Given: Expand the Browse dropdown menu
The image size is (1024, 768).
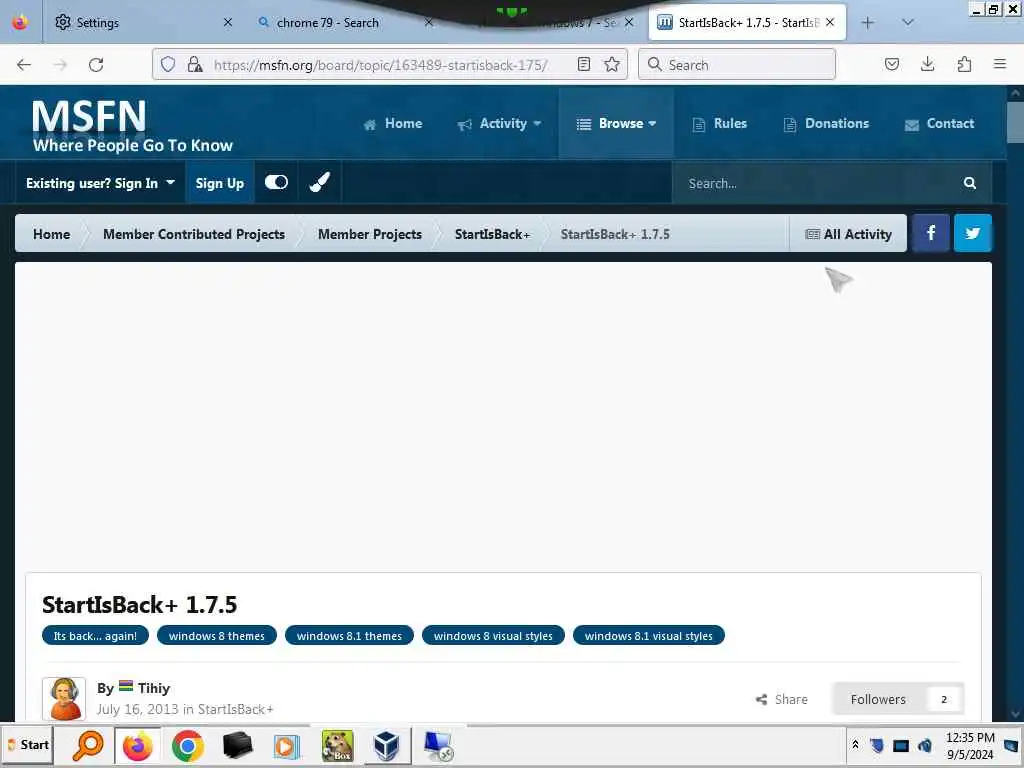Looking at the screenshot, I should pos(616,123).
